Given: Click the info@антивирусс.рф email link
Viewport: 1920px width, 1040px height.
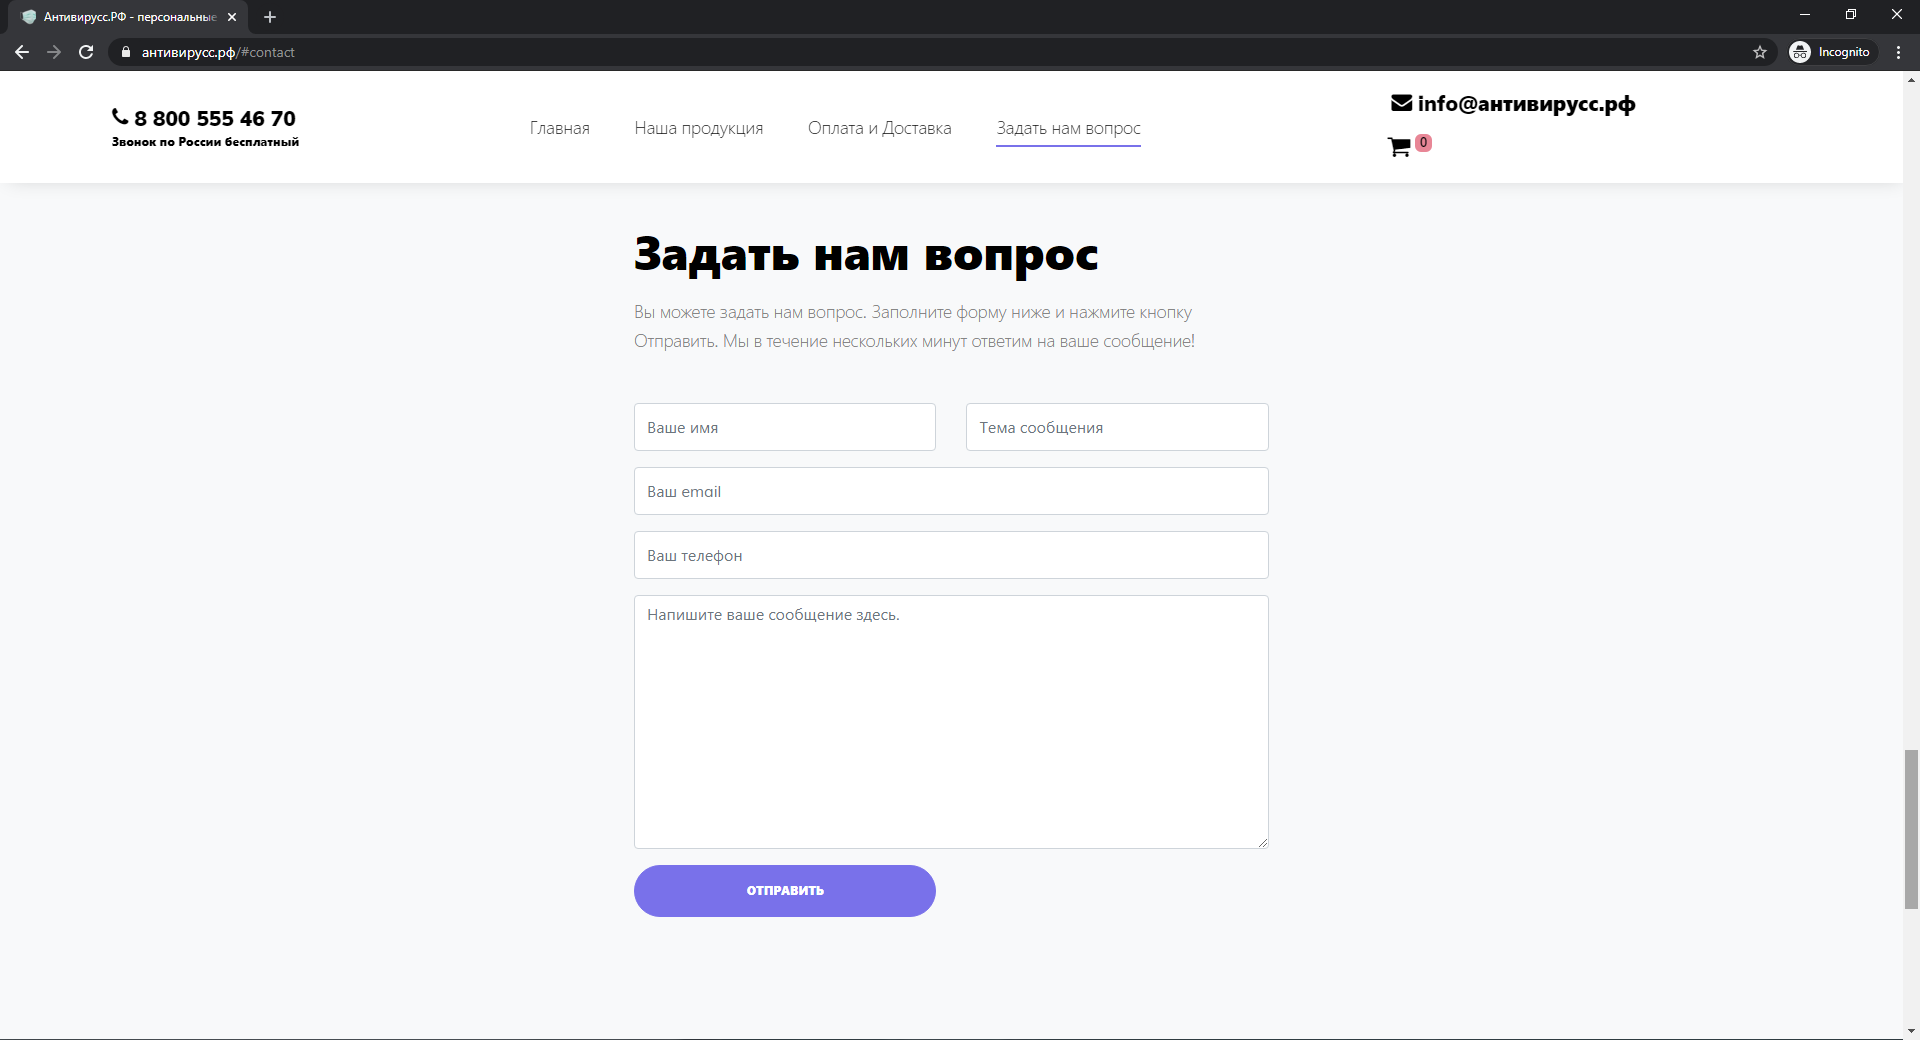Looking at the screenshot, I should [x=1526, y=104].
